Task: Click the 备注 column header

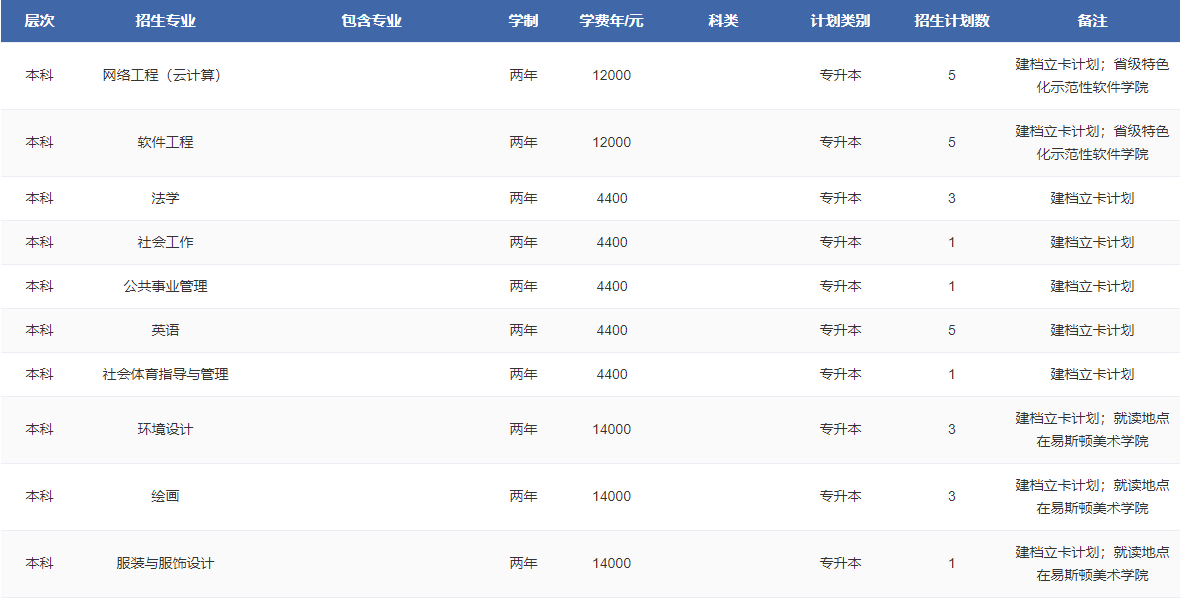Action: (x=1092, y=21)
